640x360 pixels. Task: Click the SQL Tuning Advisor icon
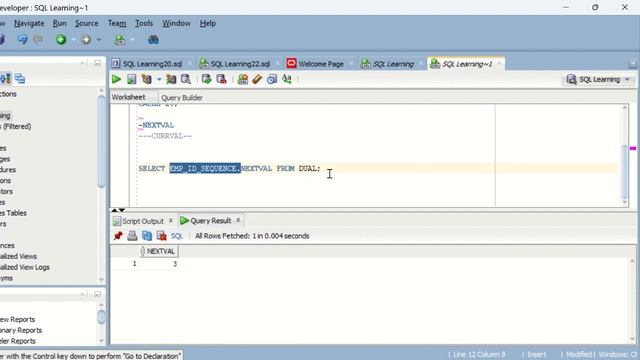point(186,79)
